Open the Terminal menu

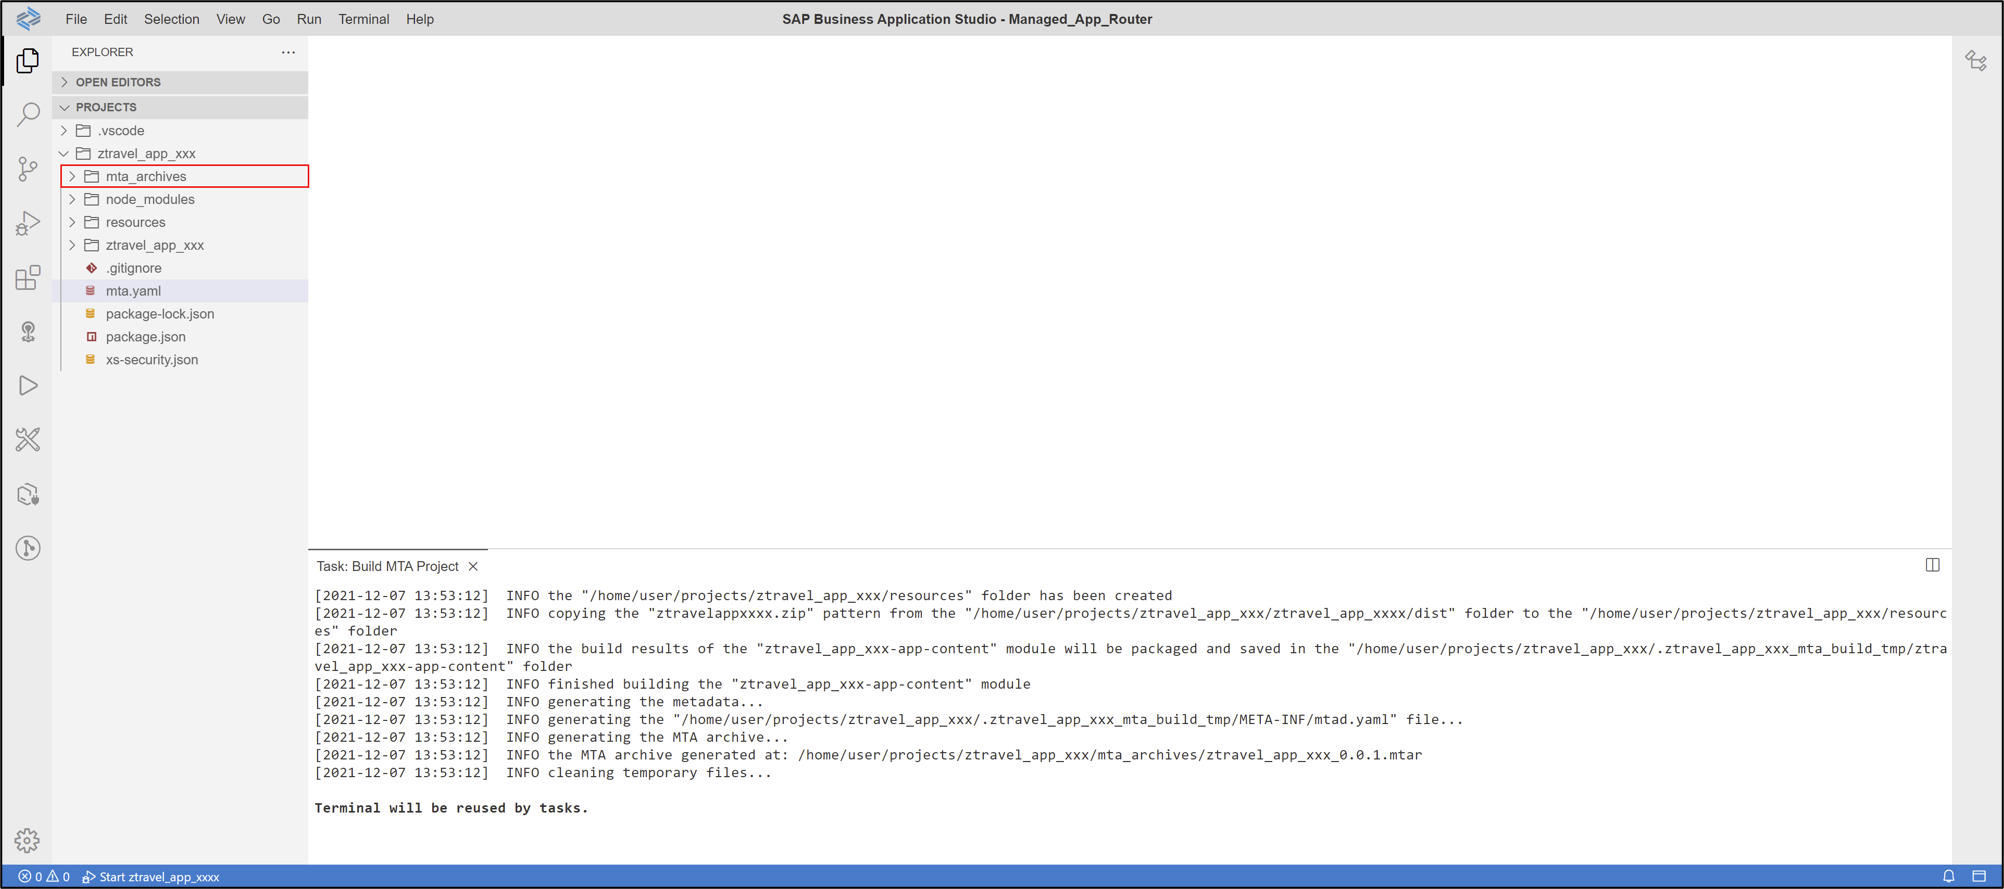[363, 19]
